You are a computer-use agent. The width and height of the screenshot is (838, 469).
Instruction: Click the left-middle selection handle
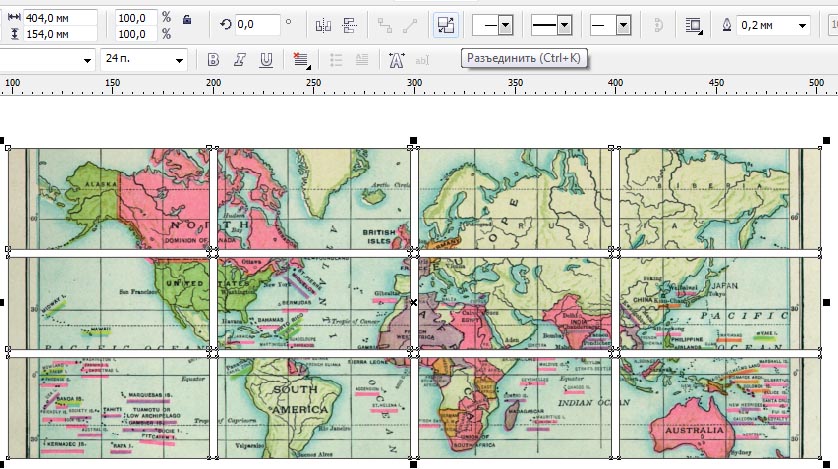click(x=2, y=302)
